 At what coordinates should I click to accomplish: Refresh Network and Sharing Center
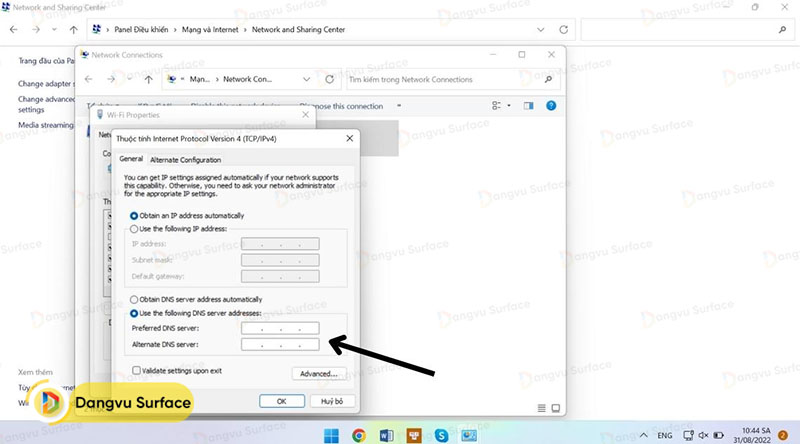click(x=563, y=30)
